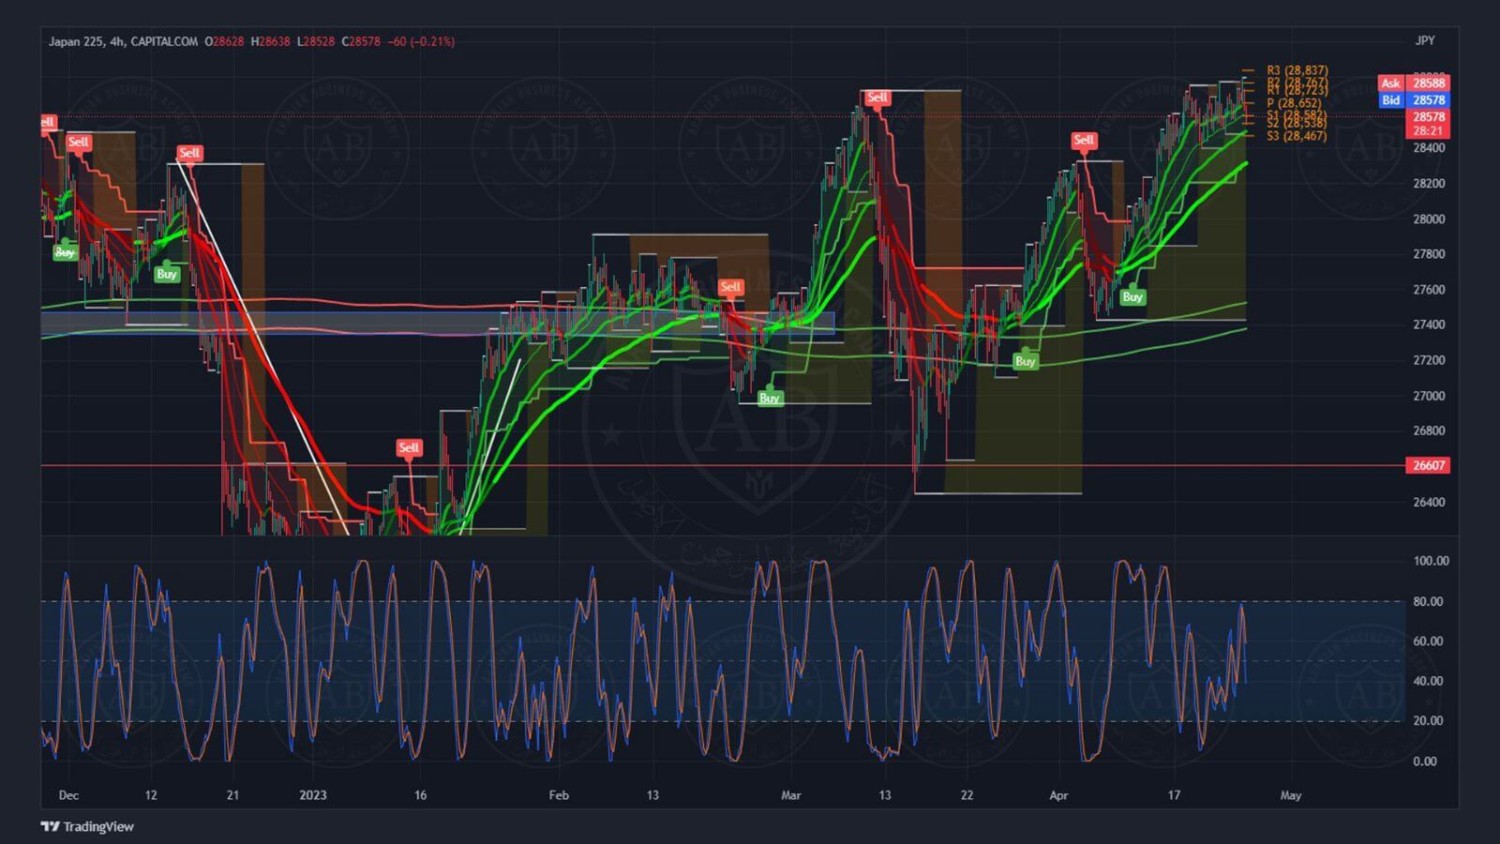The image size is (1500, 844).
Task: Select the Buy signal in late March
Action: [x=1025, y=360]
